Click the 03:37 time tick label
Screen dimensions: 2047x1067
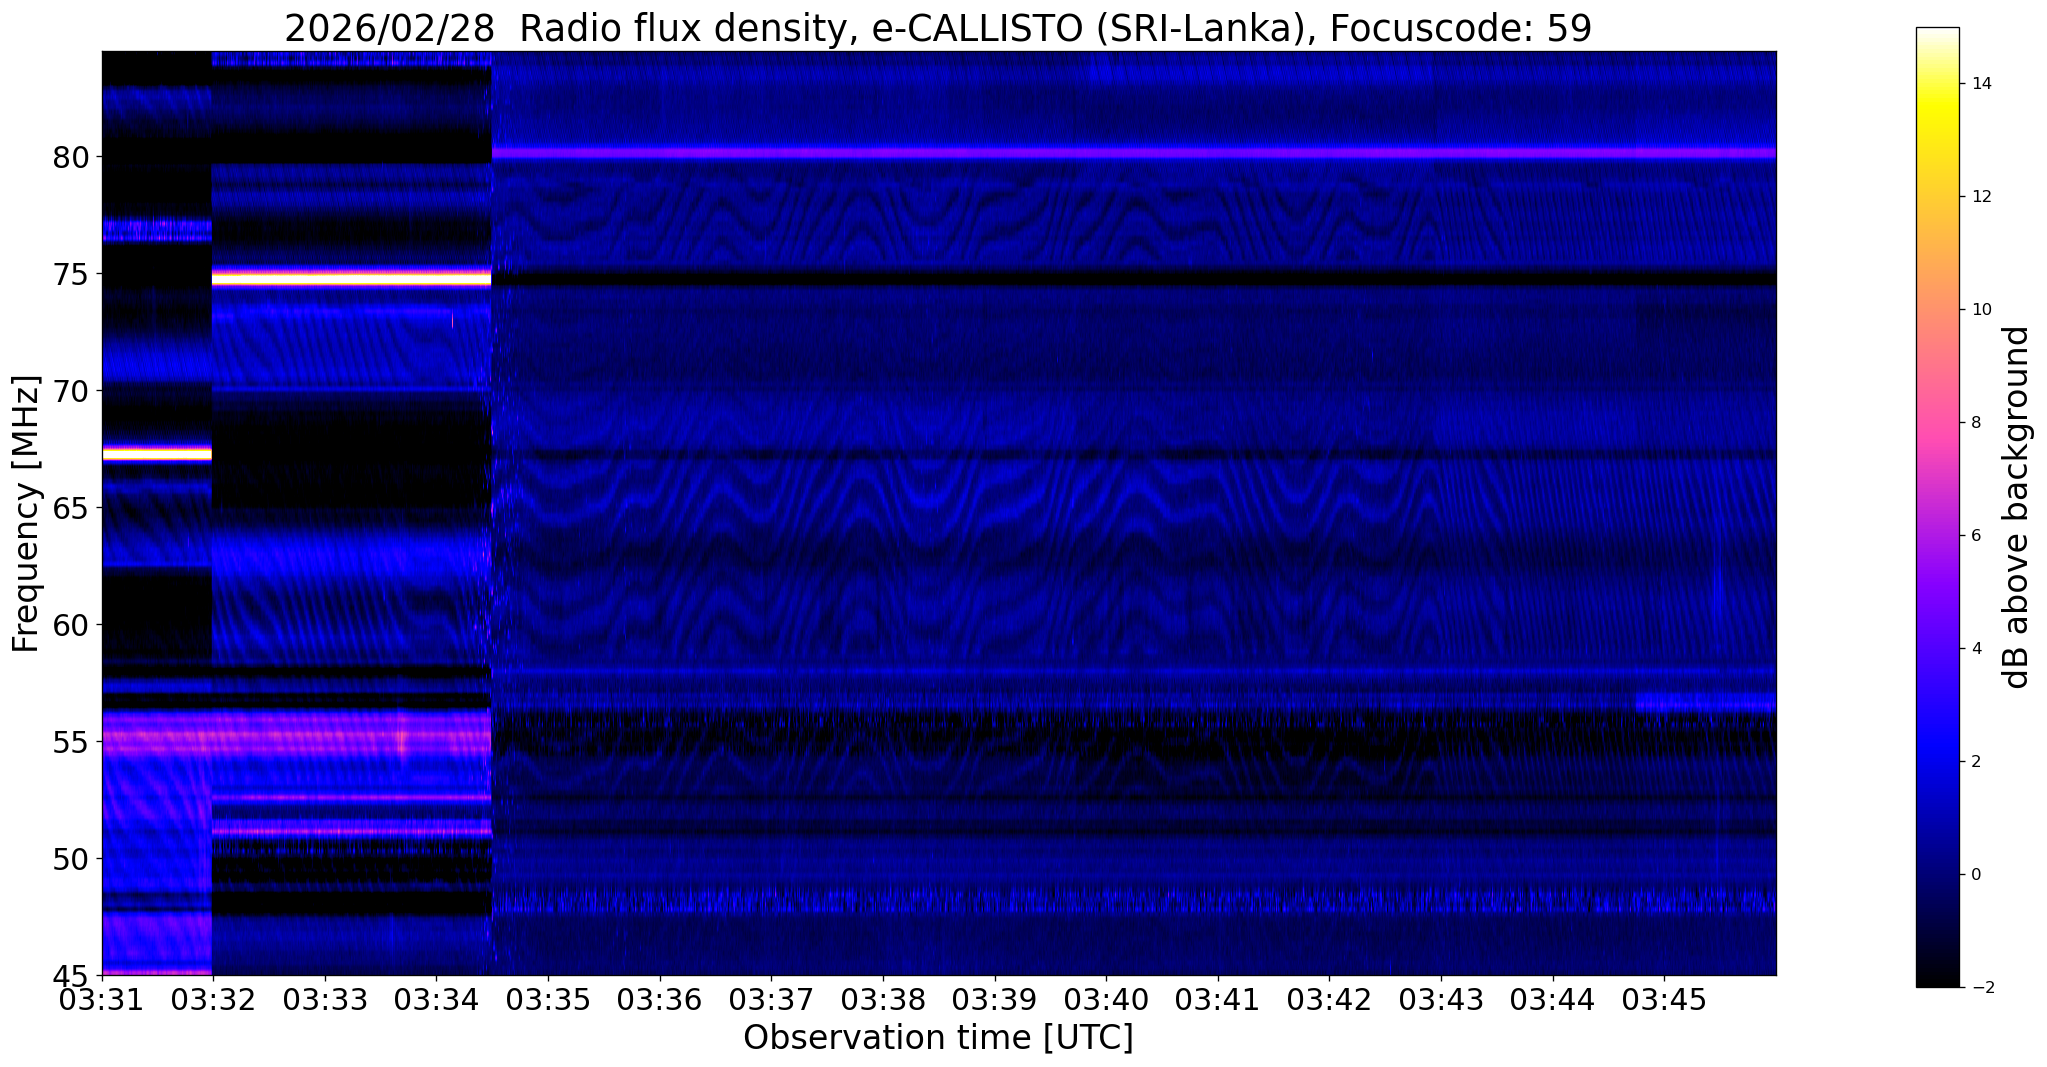click(x=771, y=999)
